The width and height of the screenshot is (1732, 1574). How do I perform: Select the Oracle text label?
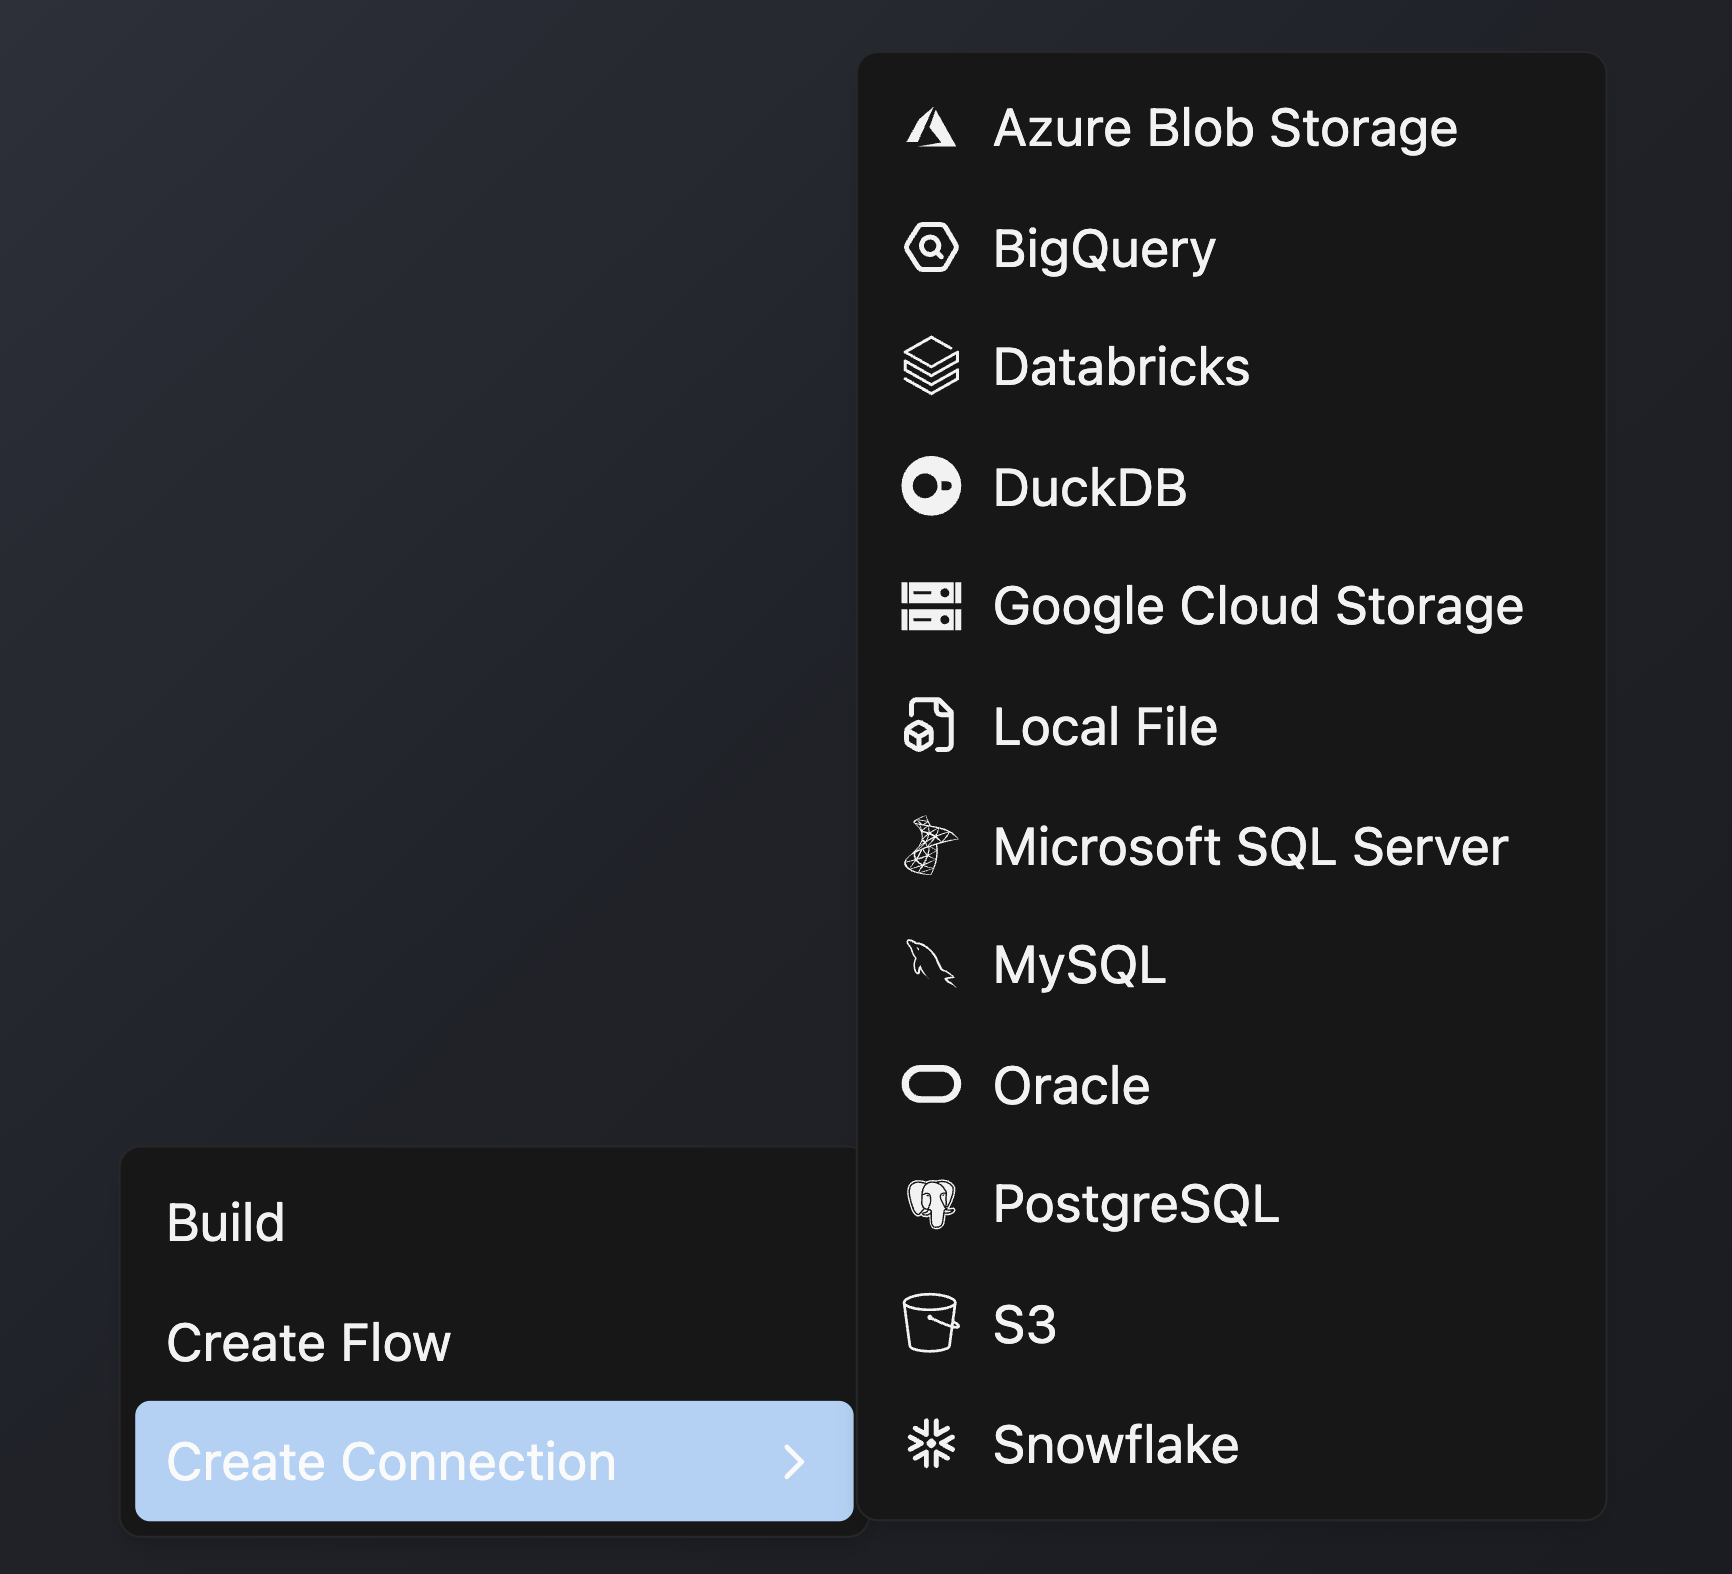coord(1071,1085)
